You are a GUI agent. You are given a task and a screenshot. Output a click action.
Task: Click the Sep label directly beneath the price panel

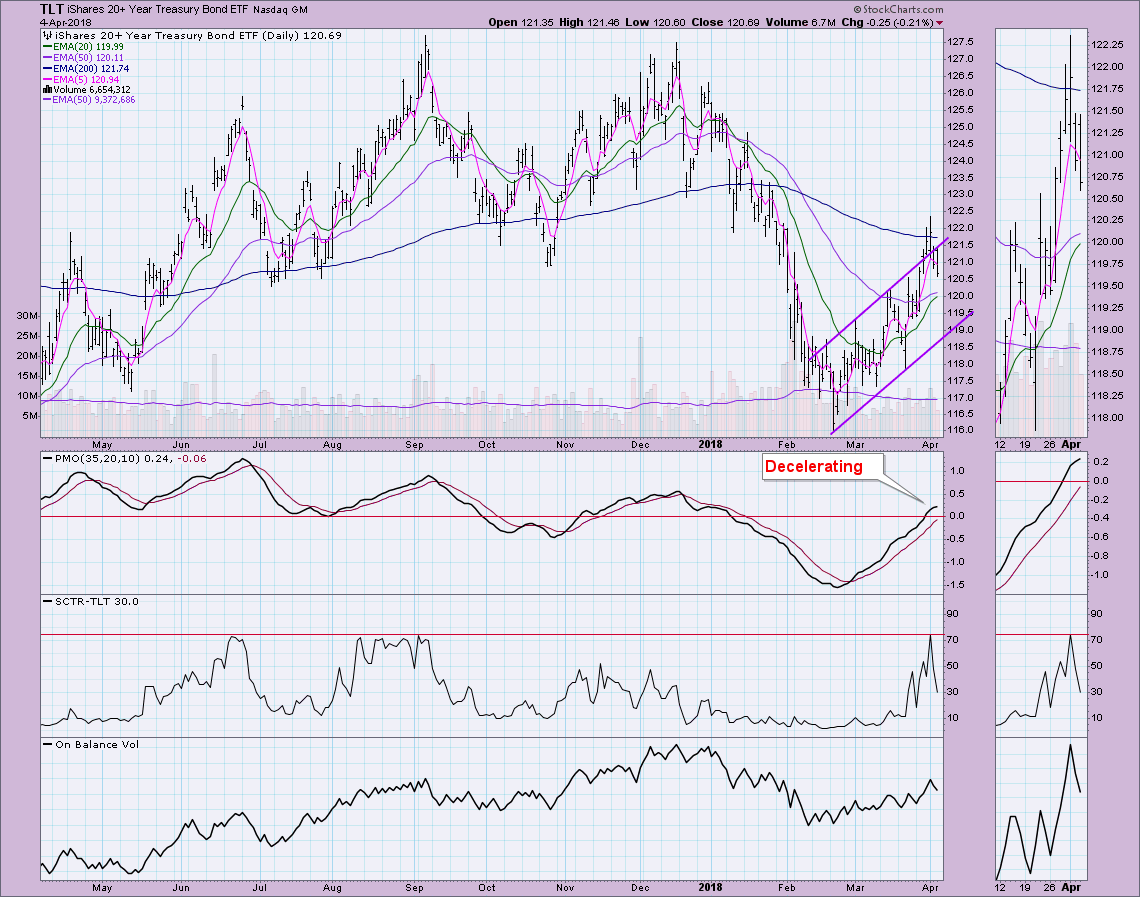point(414,444)
